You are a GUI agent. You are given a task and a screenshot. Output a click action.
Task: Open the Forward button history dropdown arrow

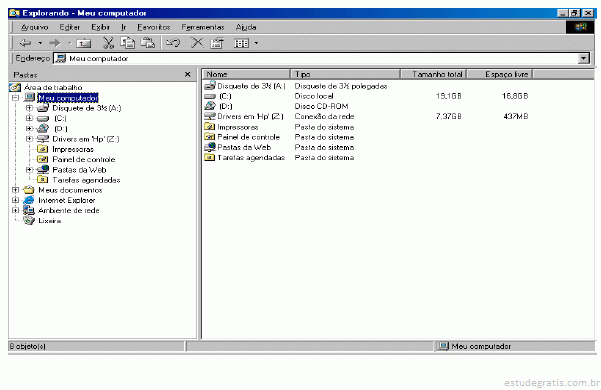click(70, 43)
